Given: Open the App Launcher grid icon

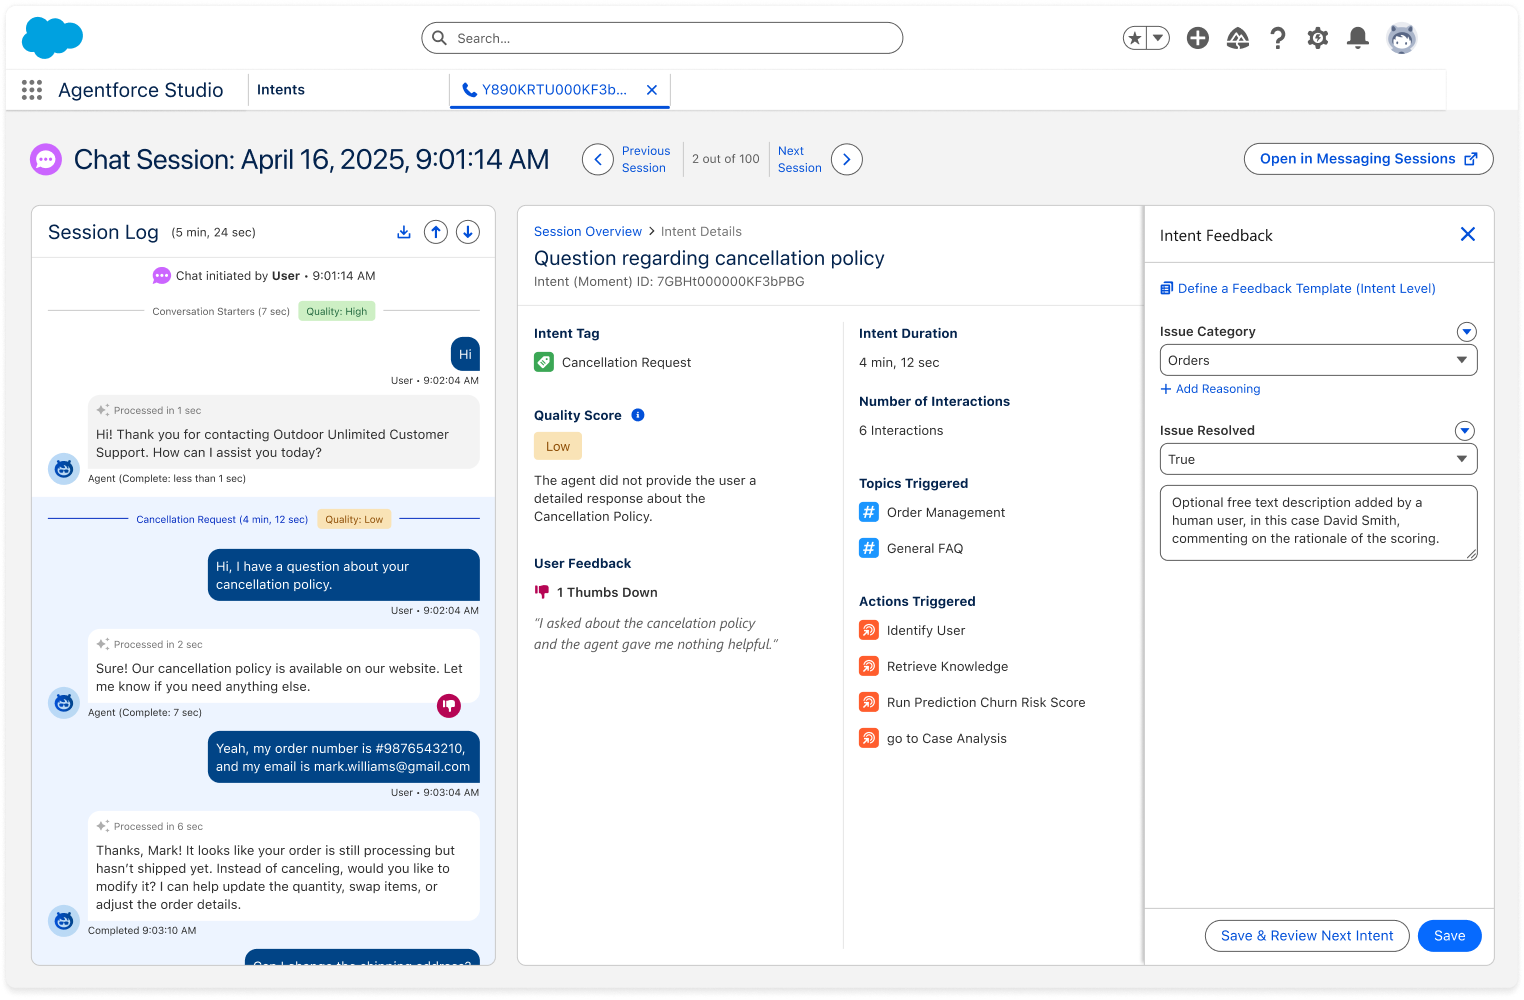Looking at the screenshot, I should click(32, 90).
